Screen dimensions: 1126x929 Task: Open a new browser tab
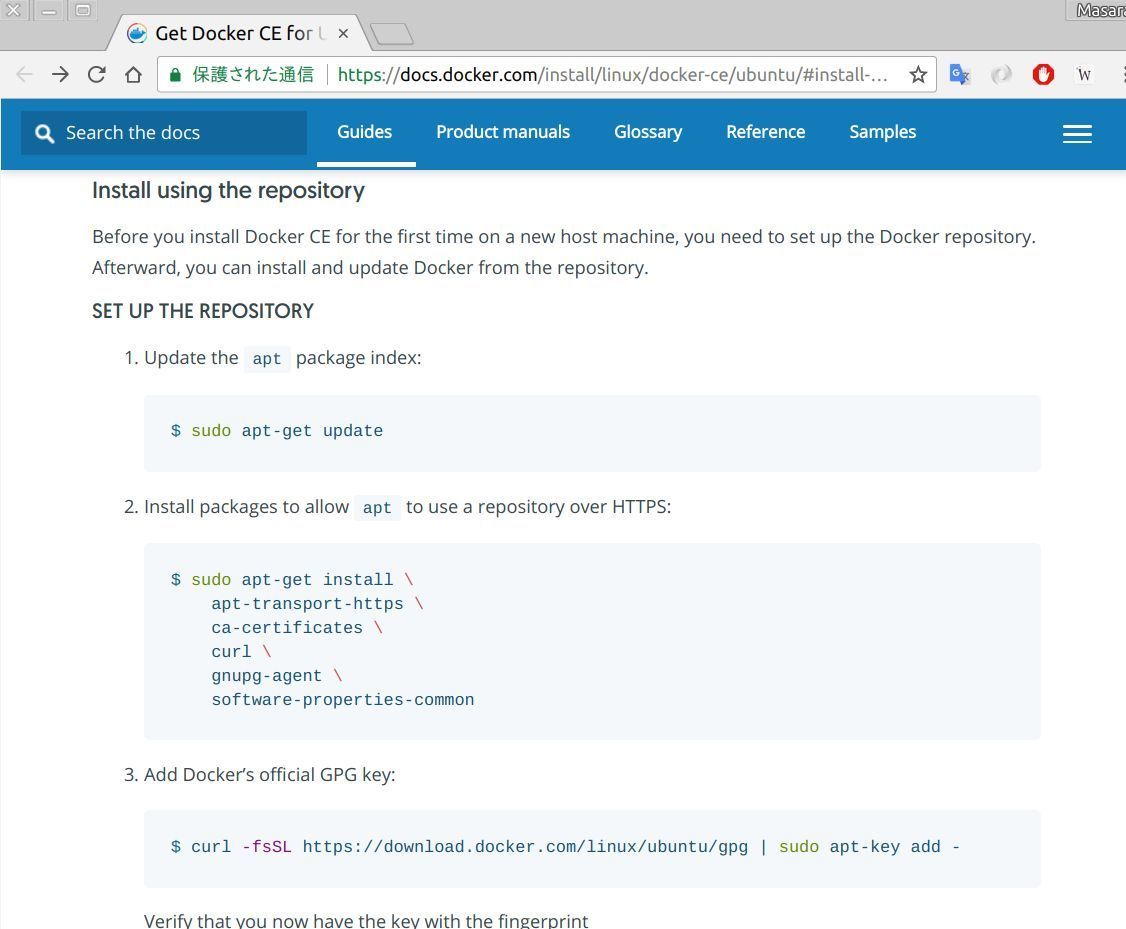[x=391, y=34]
